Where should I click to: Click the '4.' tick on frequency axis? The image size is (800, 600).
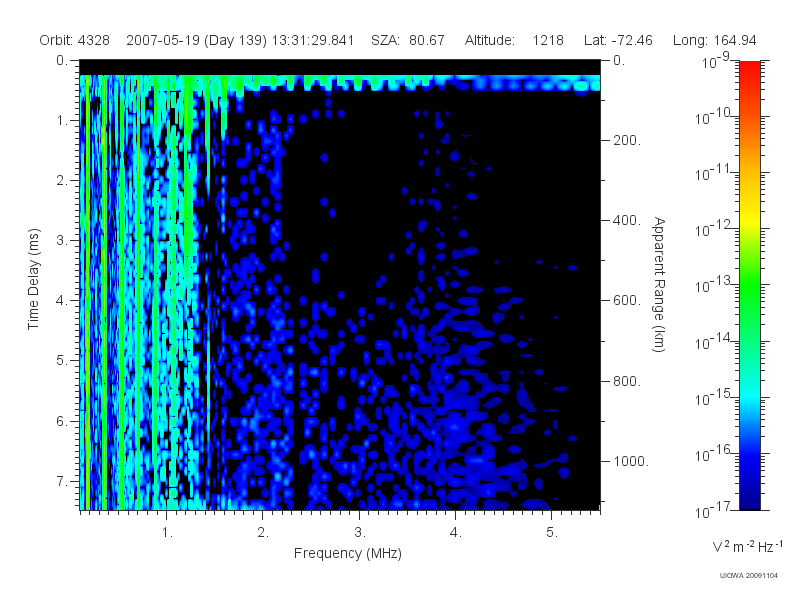[456, 533]
